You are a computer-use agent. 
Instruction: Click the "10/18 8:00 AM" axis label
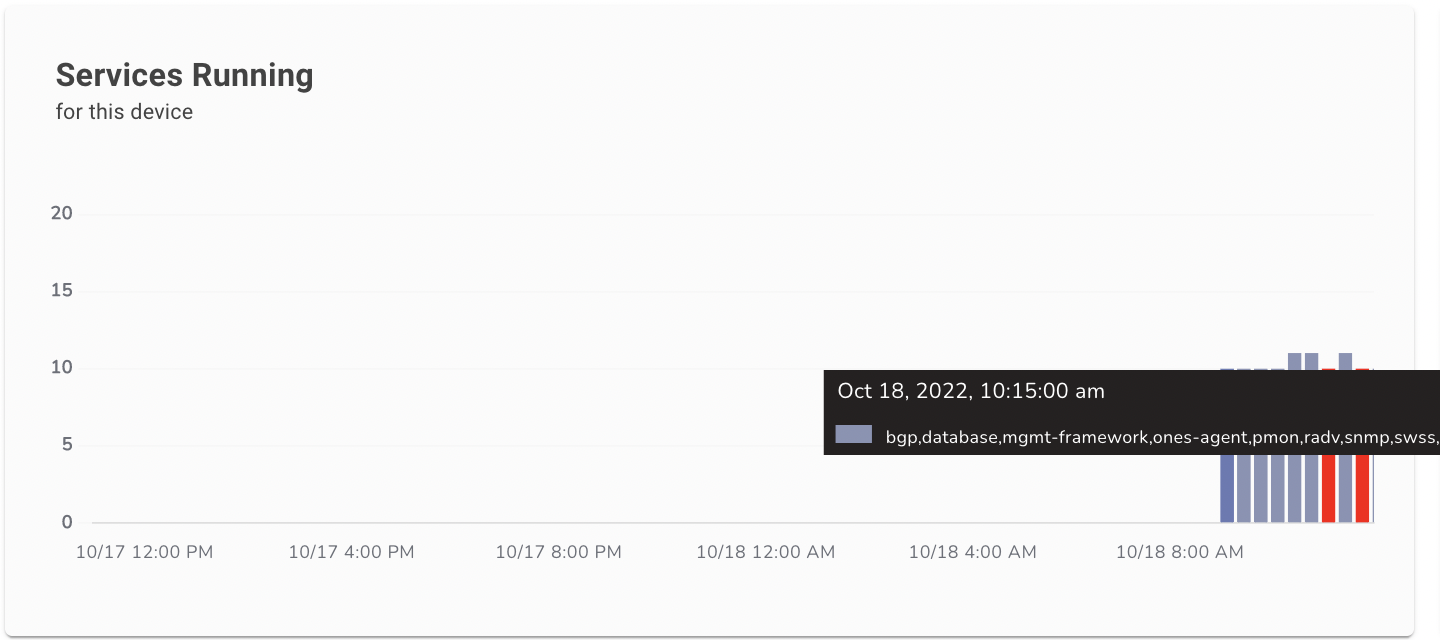click(x=1179, y=552)
